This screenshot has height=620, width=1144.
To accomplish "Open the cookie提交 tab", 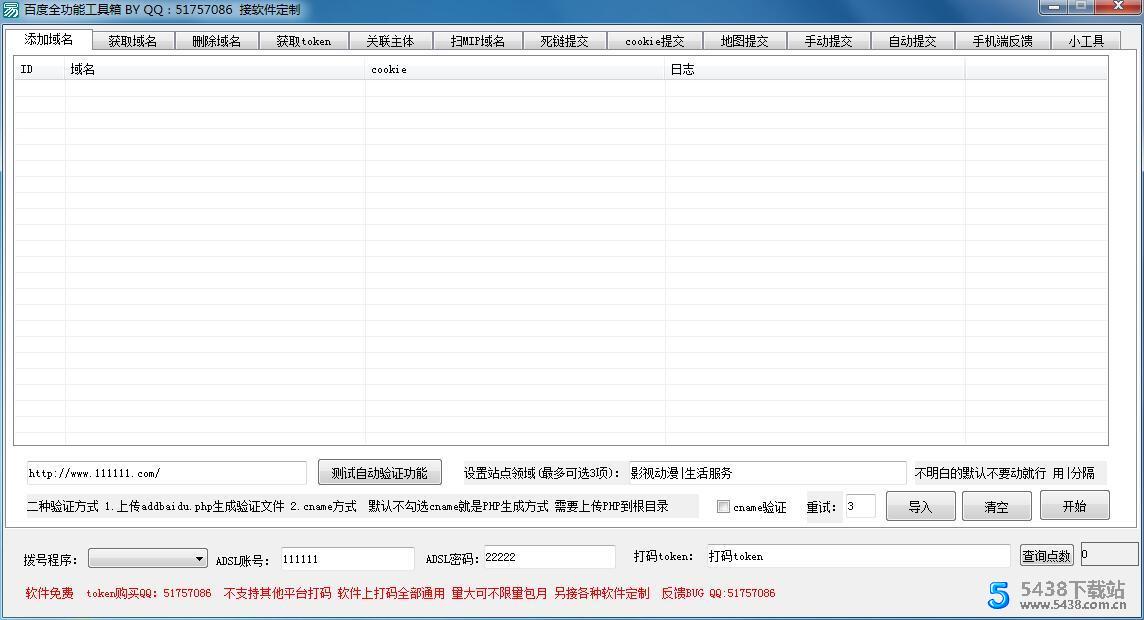I will [x=656, y=41].
